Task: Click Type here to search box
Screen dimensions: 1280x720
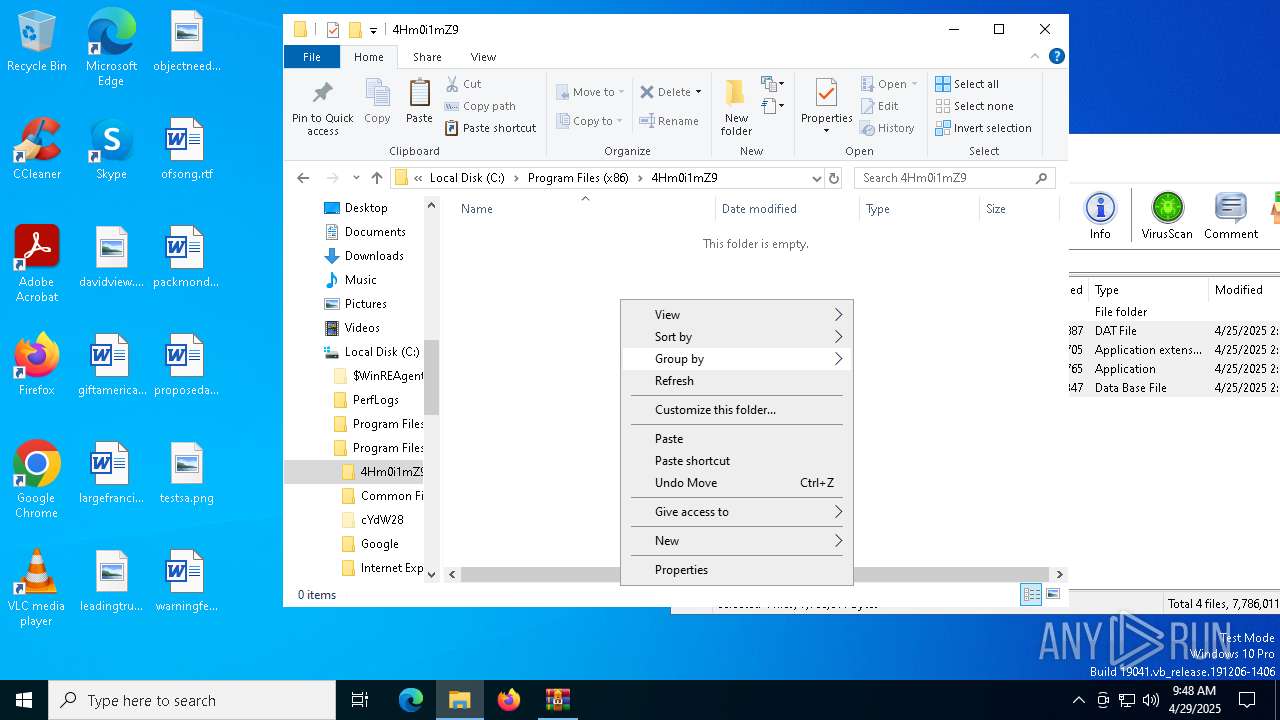Action: pyautogui.click(x=192, y=700)
